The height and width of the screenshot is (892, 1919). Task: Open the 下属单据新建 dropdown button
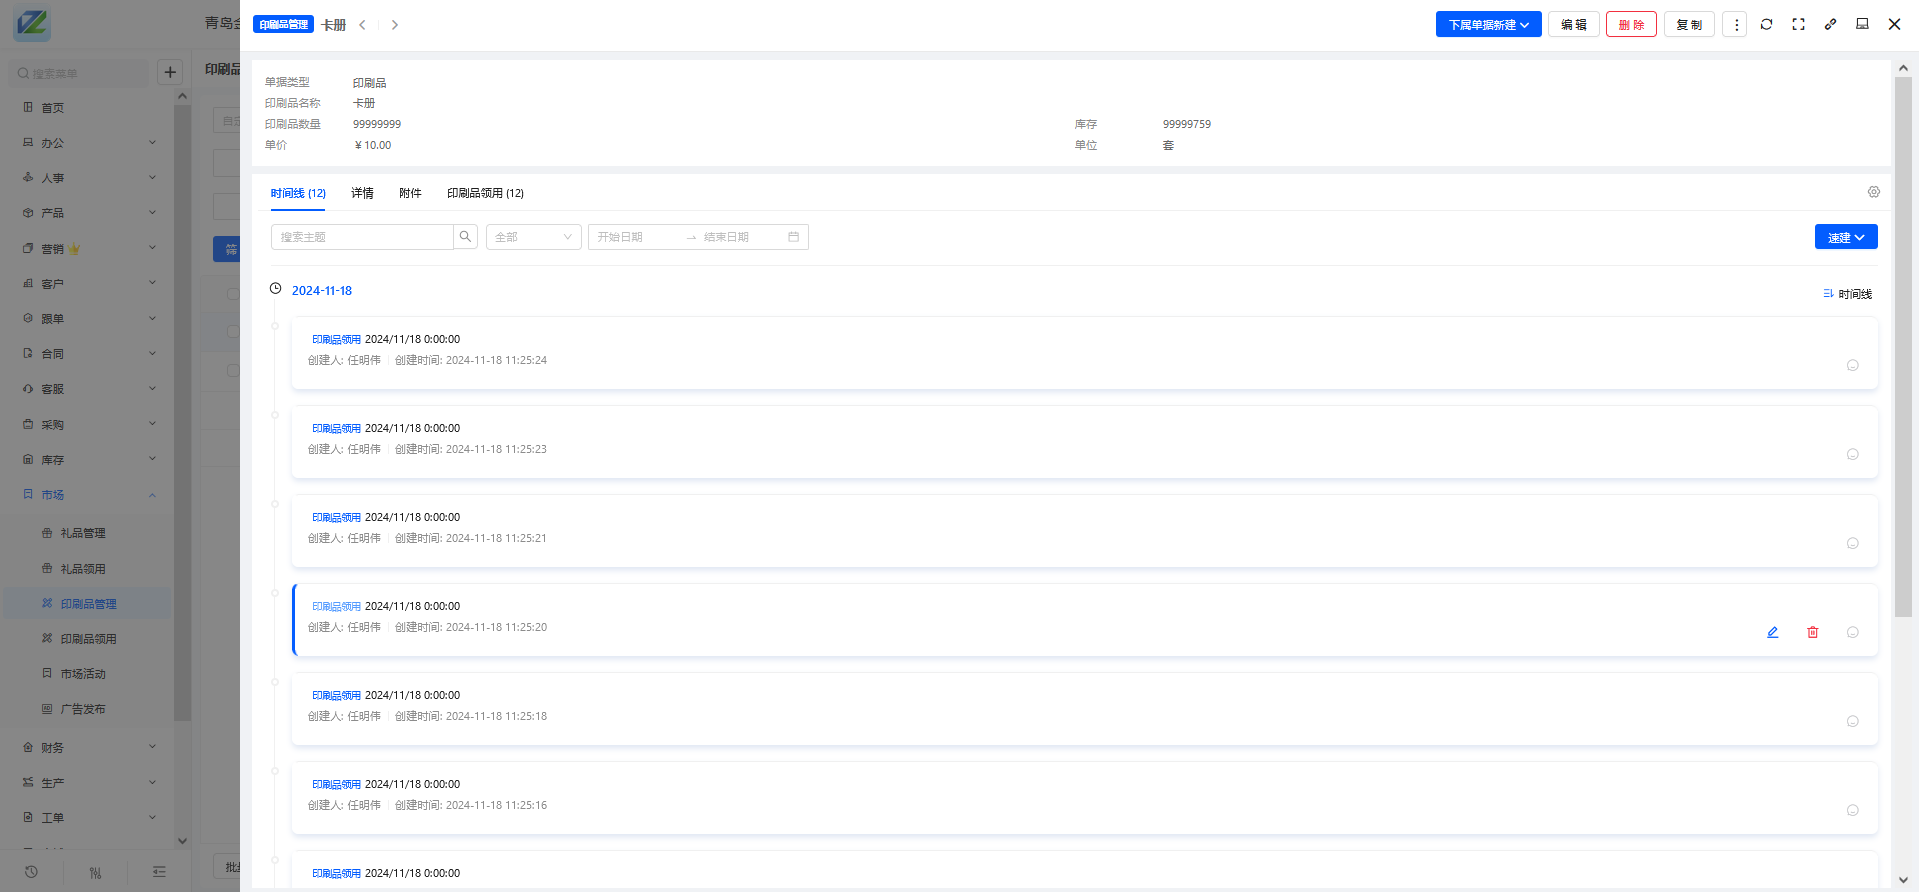point(1488,24)
